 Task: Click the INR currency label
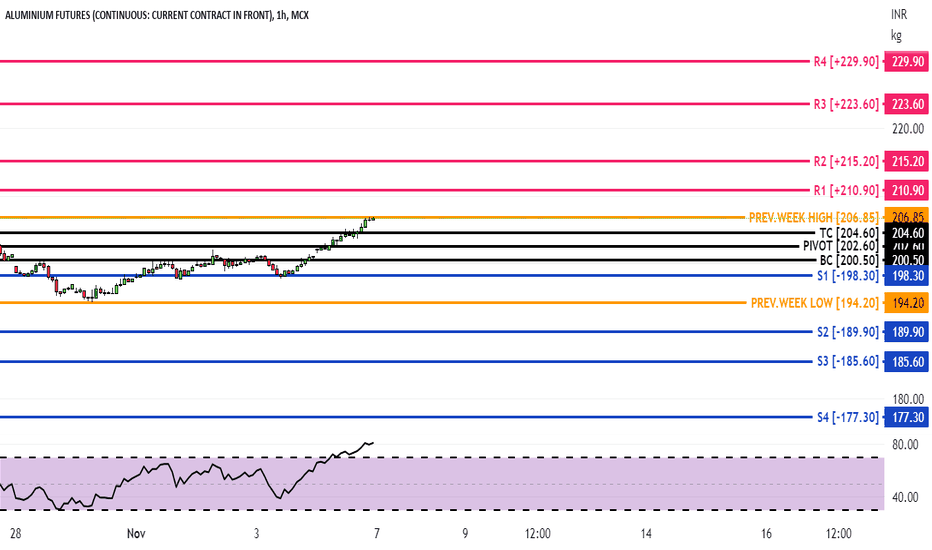point(899,15)
